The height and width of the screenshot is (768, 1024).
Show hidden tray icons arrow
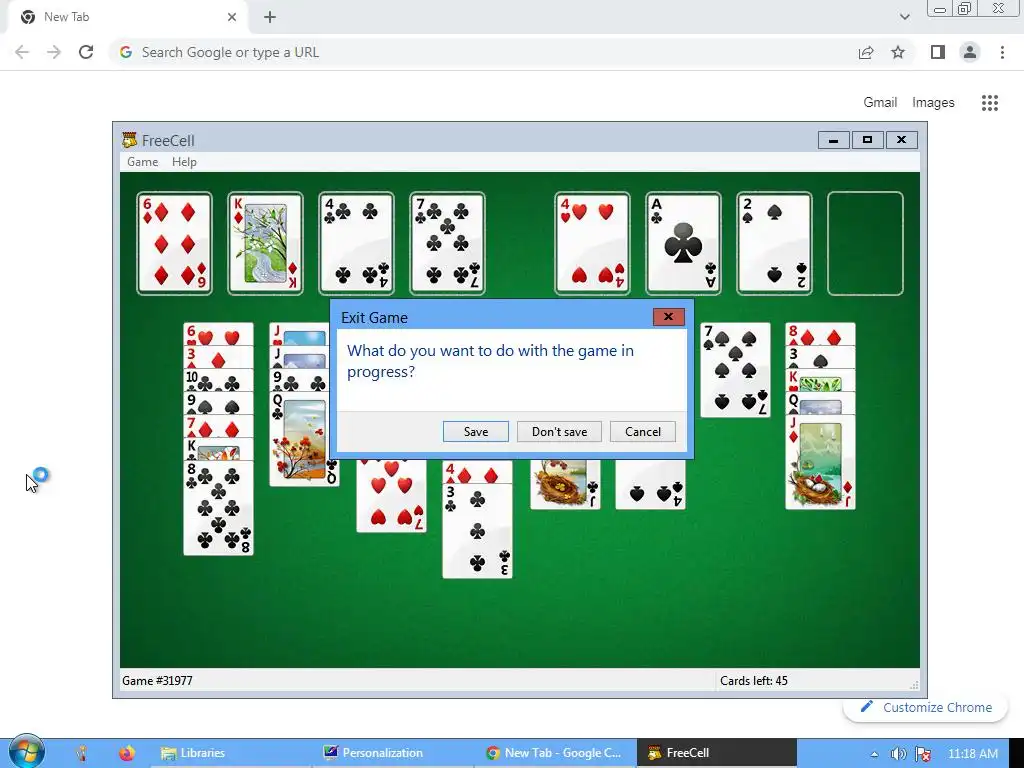(x=874, y=754)
